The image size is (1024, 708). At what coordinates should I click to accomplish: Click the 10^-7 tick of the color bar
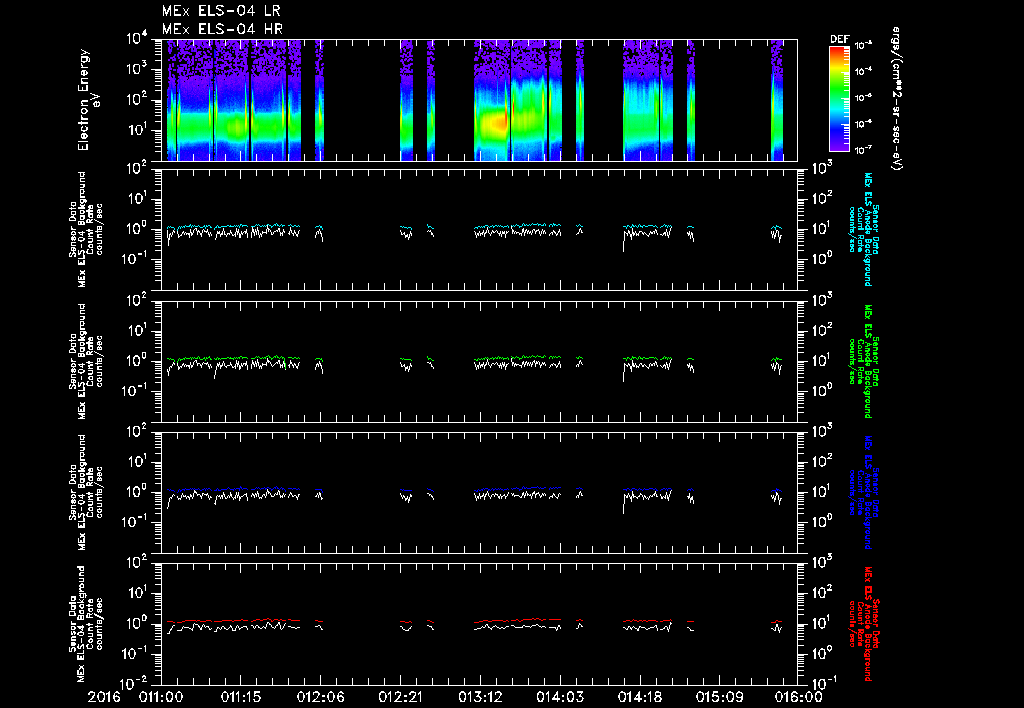pyautogui.click(x=863, y=150)
